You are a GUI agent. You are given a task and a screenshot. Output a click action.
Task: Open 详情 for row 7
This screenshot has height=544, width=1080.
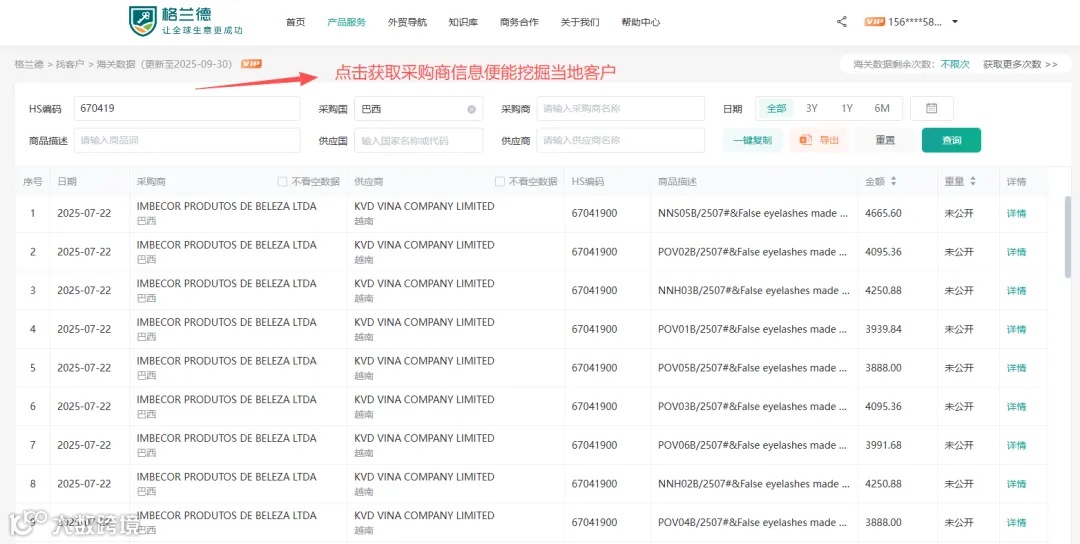(1017, 446)
